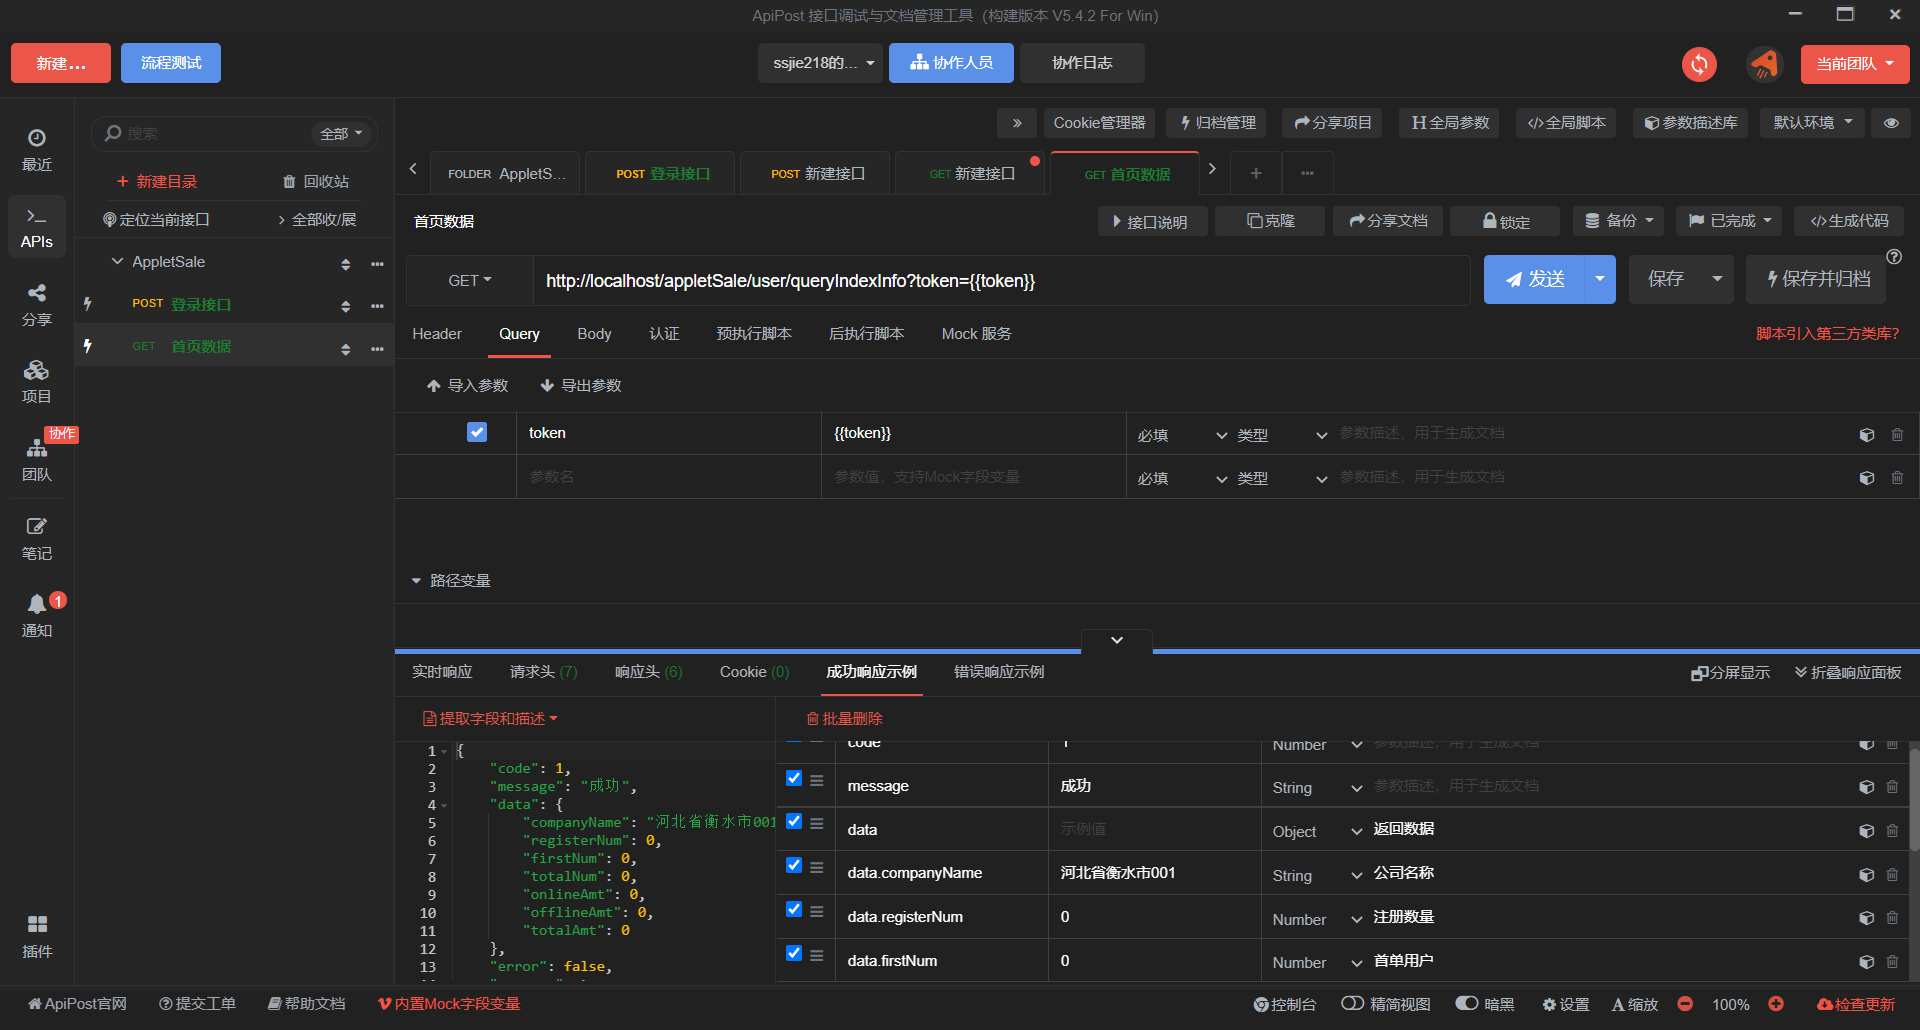Screen dimensions: 1920x1030
Task: Switch to the Body tab
Action: point(594,334)
